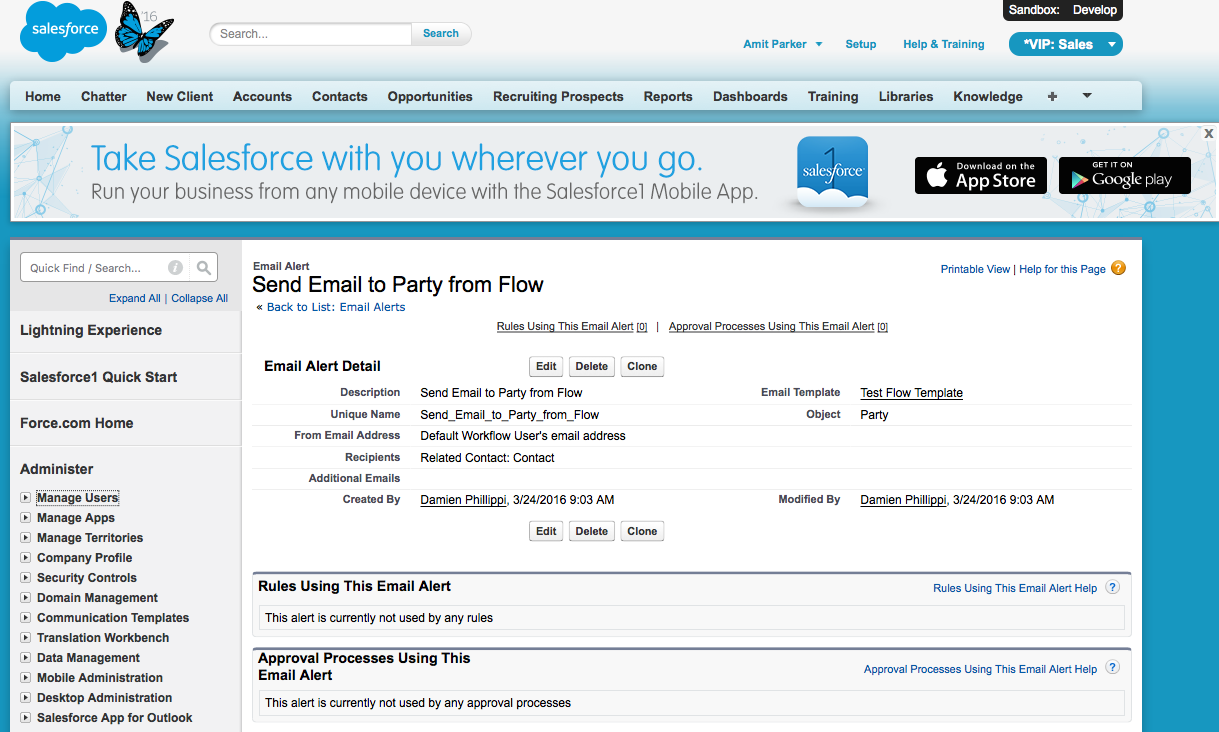Expand the Communication Templates tree node
Viewport: 1219px width, 732px height.
[26, 618]
